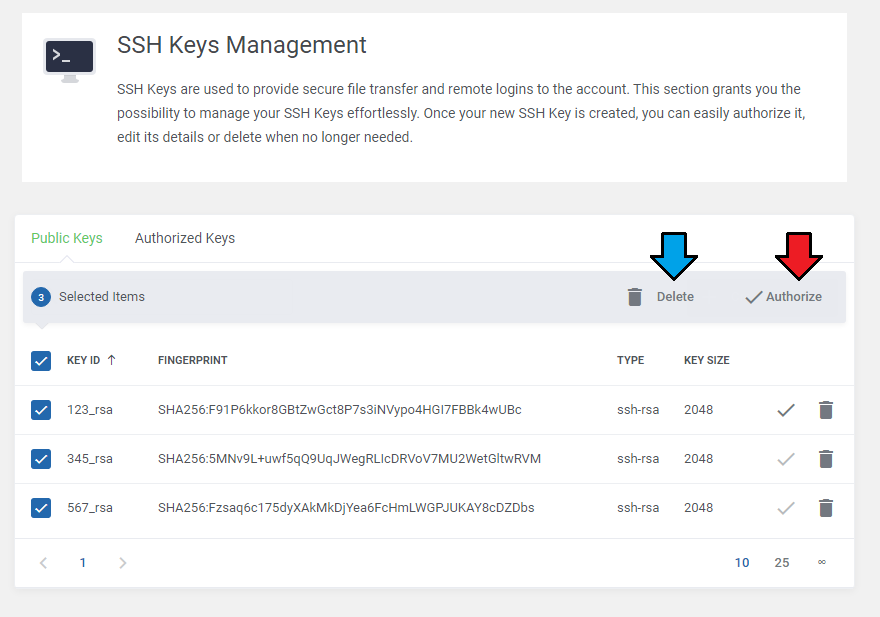Screen dimensions: 880x617
Task: Delete the 567_rsa key with trash icon
Action: tap(826, 508)
